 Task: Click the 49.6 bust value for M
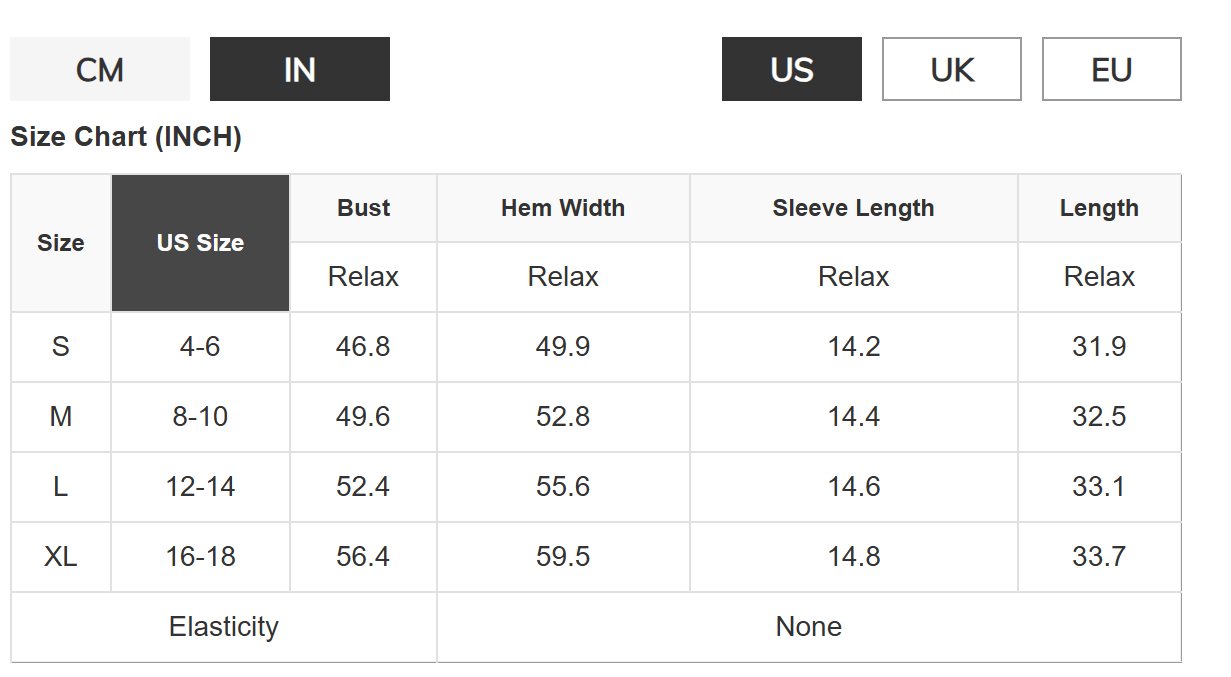(363, 417)
